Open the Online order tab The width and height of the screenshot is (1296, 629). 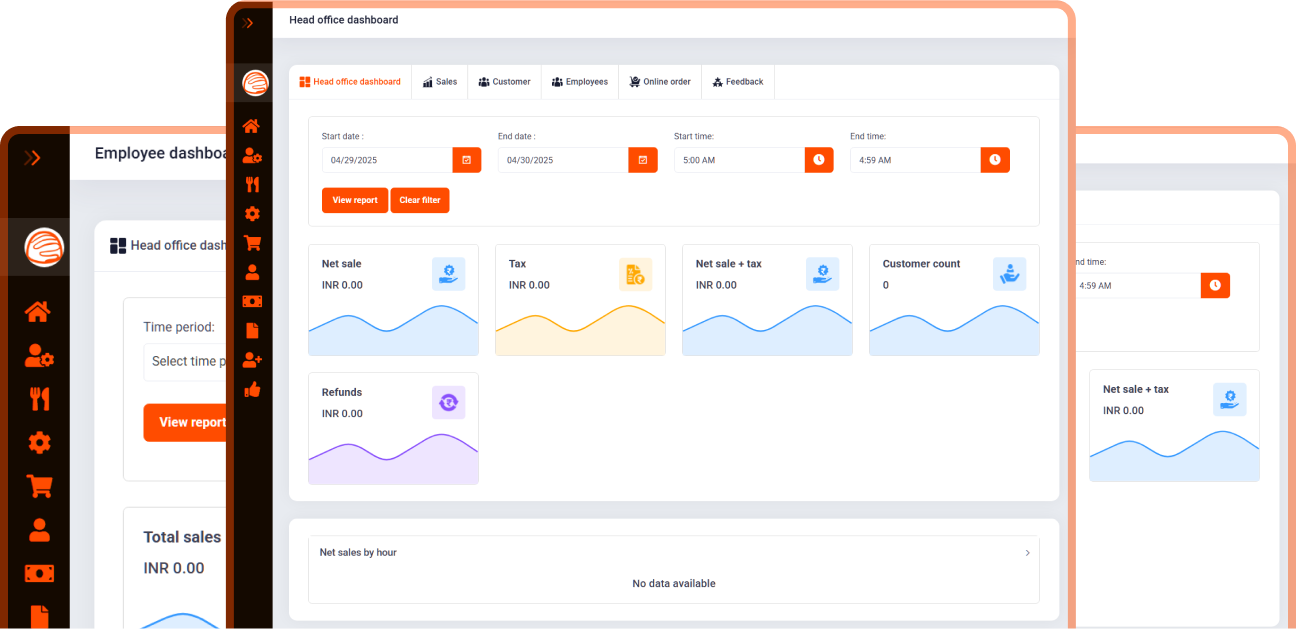click(x=660, y=82)
